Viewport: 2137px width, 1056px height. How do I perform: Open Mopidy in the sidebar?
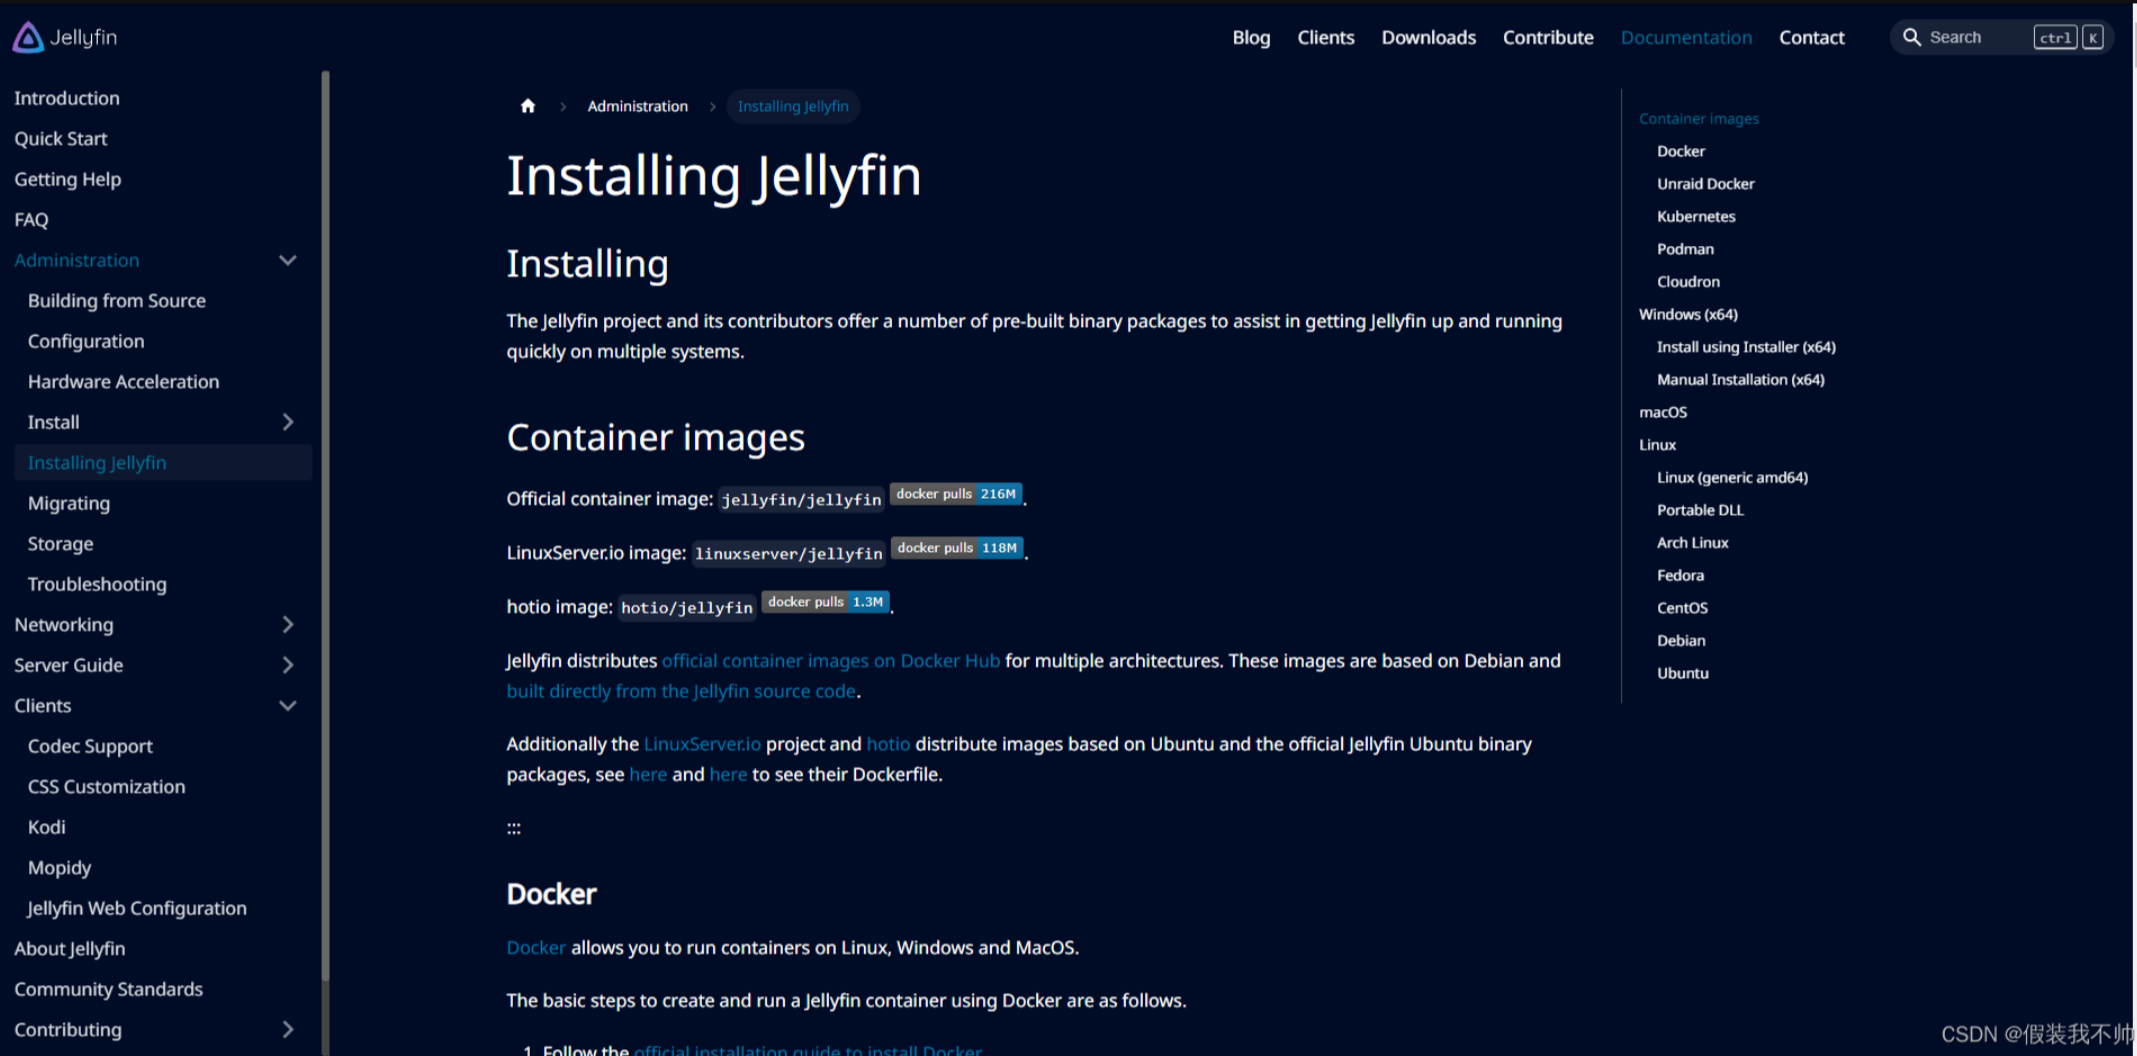pyautogui.click(x=60, y=868)
